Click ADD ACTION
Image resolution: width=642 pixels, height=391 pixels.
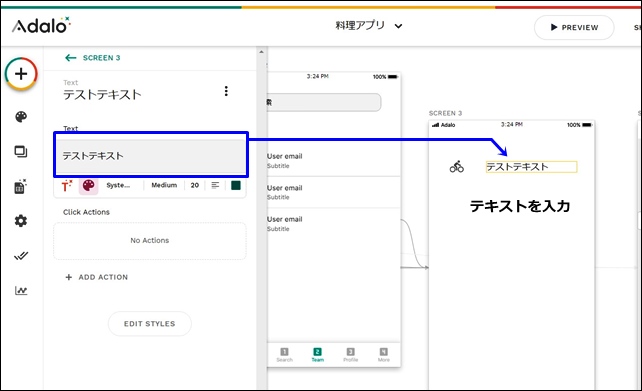(x=97, y=277)
